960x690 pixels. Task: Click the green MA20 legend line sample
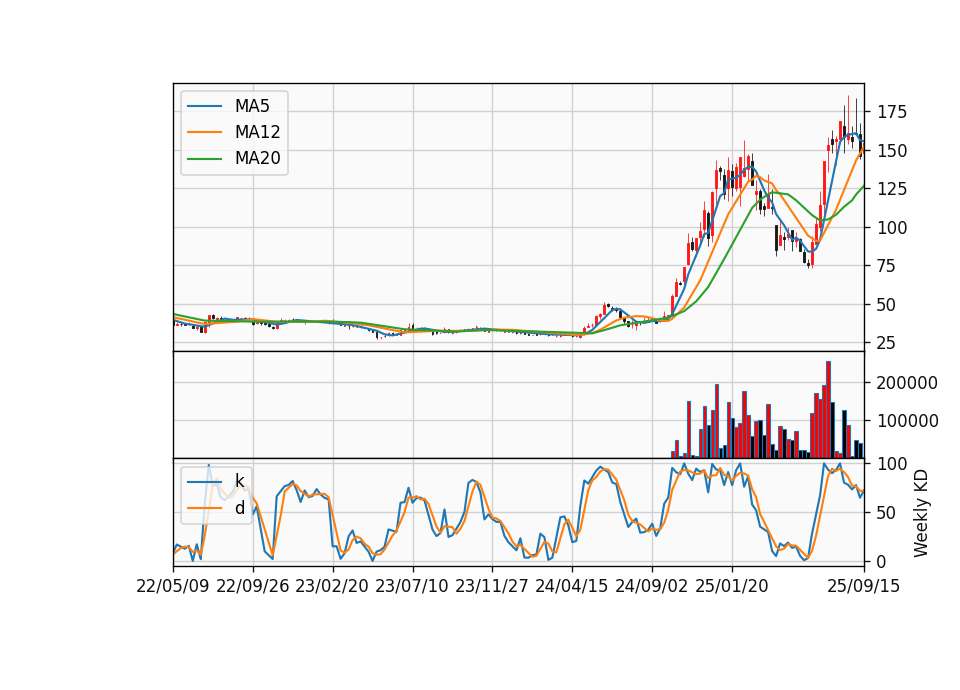pos(204,158)
